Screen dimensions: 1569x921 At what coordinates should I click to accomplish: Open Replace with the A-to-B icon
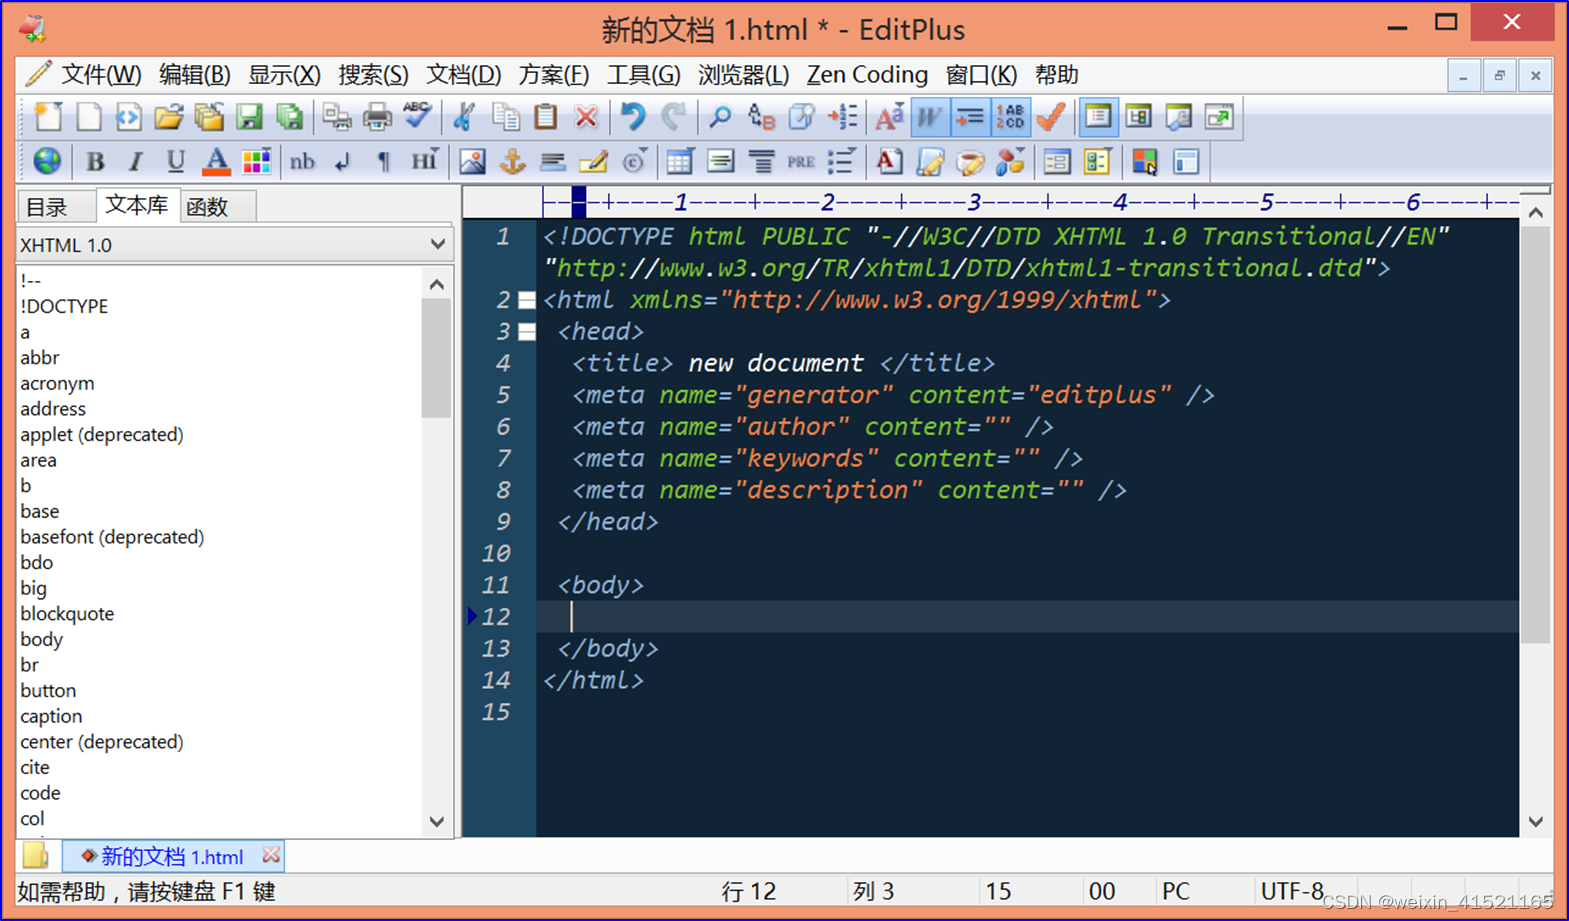(761, 117)
